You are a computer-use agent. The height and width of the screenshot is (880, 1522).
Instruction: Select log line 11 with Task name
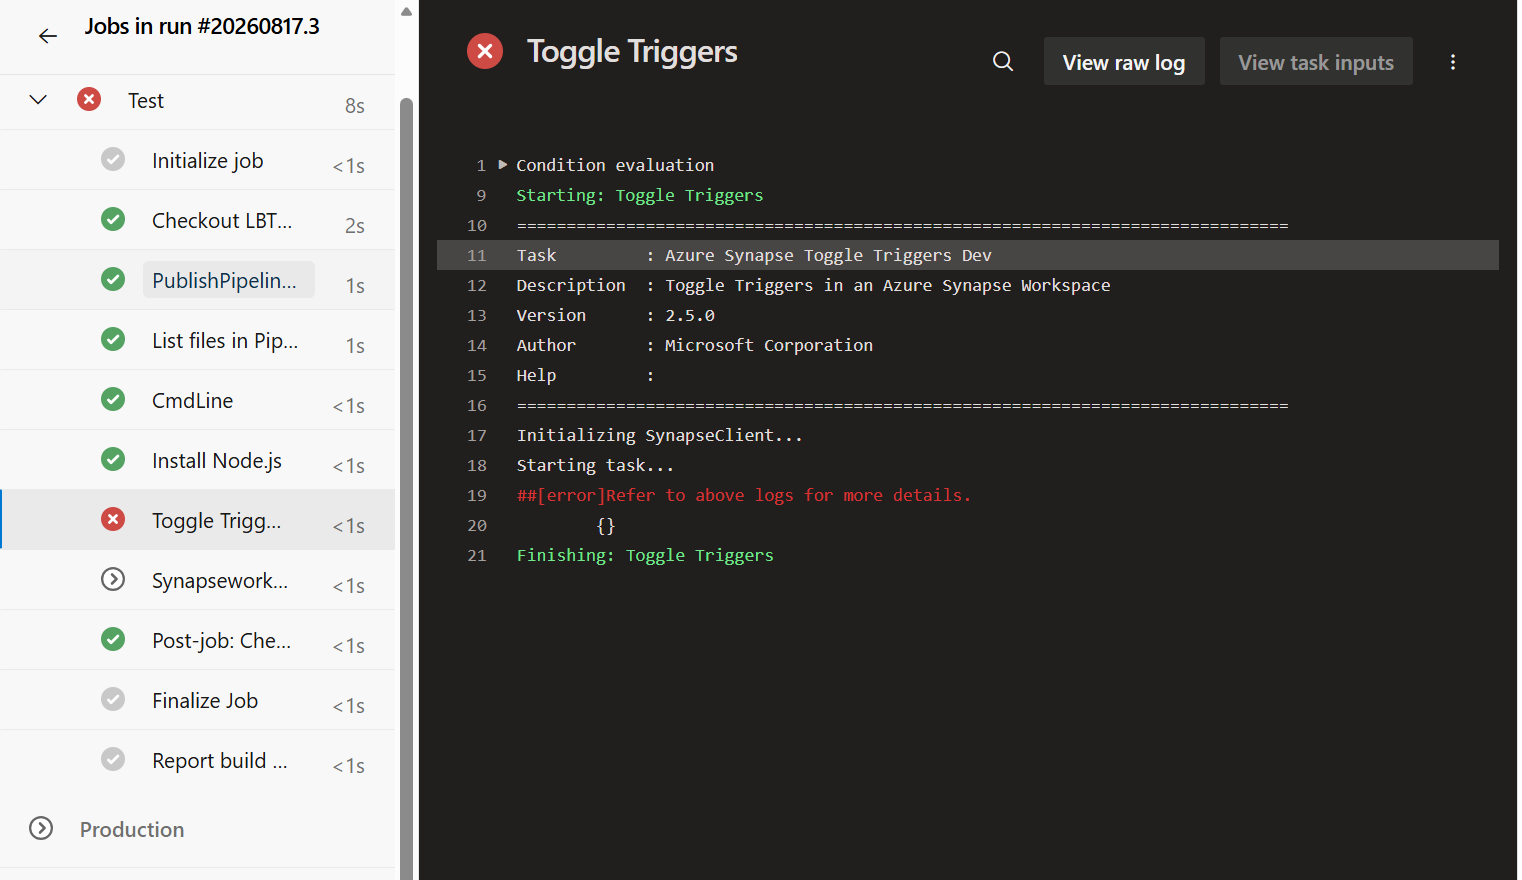point(968,255)
